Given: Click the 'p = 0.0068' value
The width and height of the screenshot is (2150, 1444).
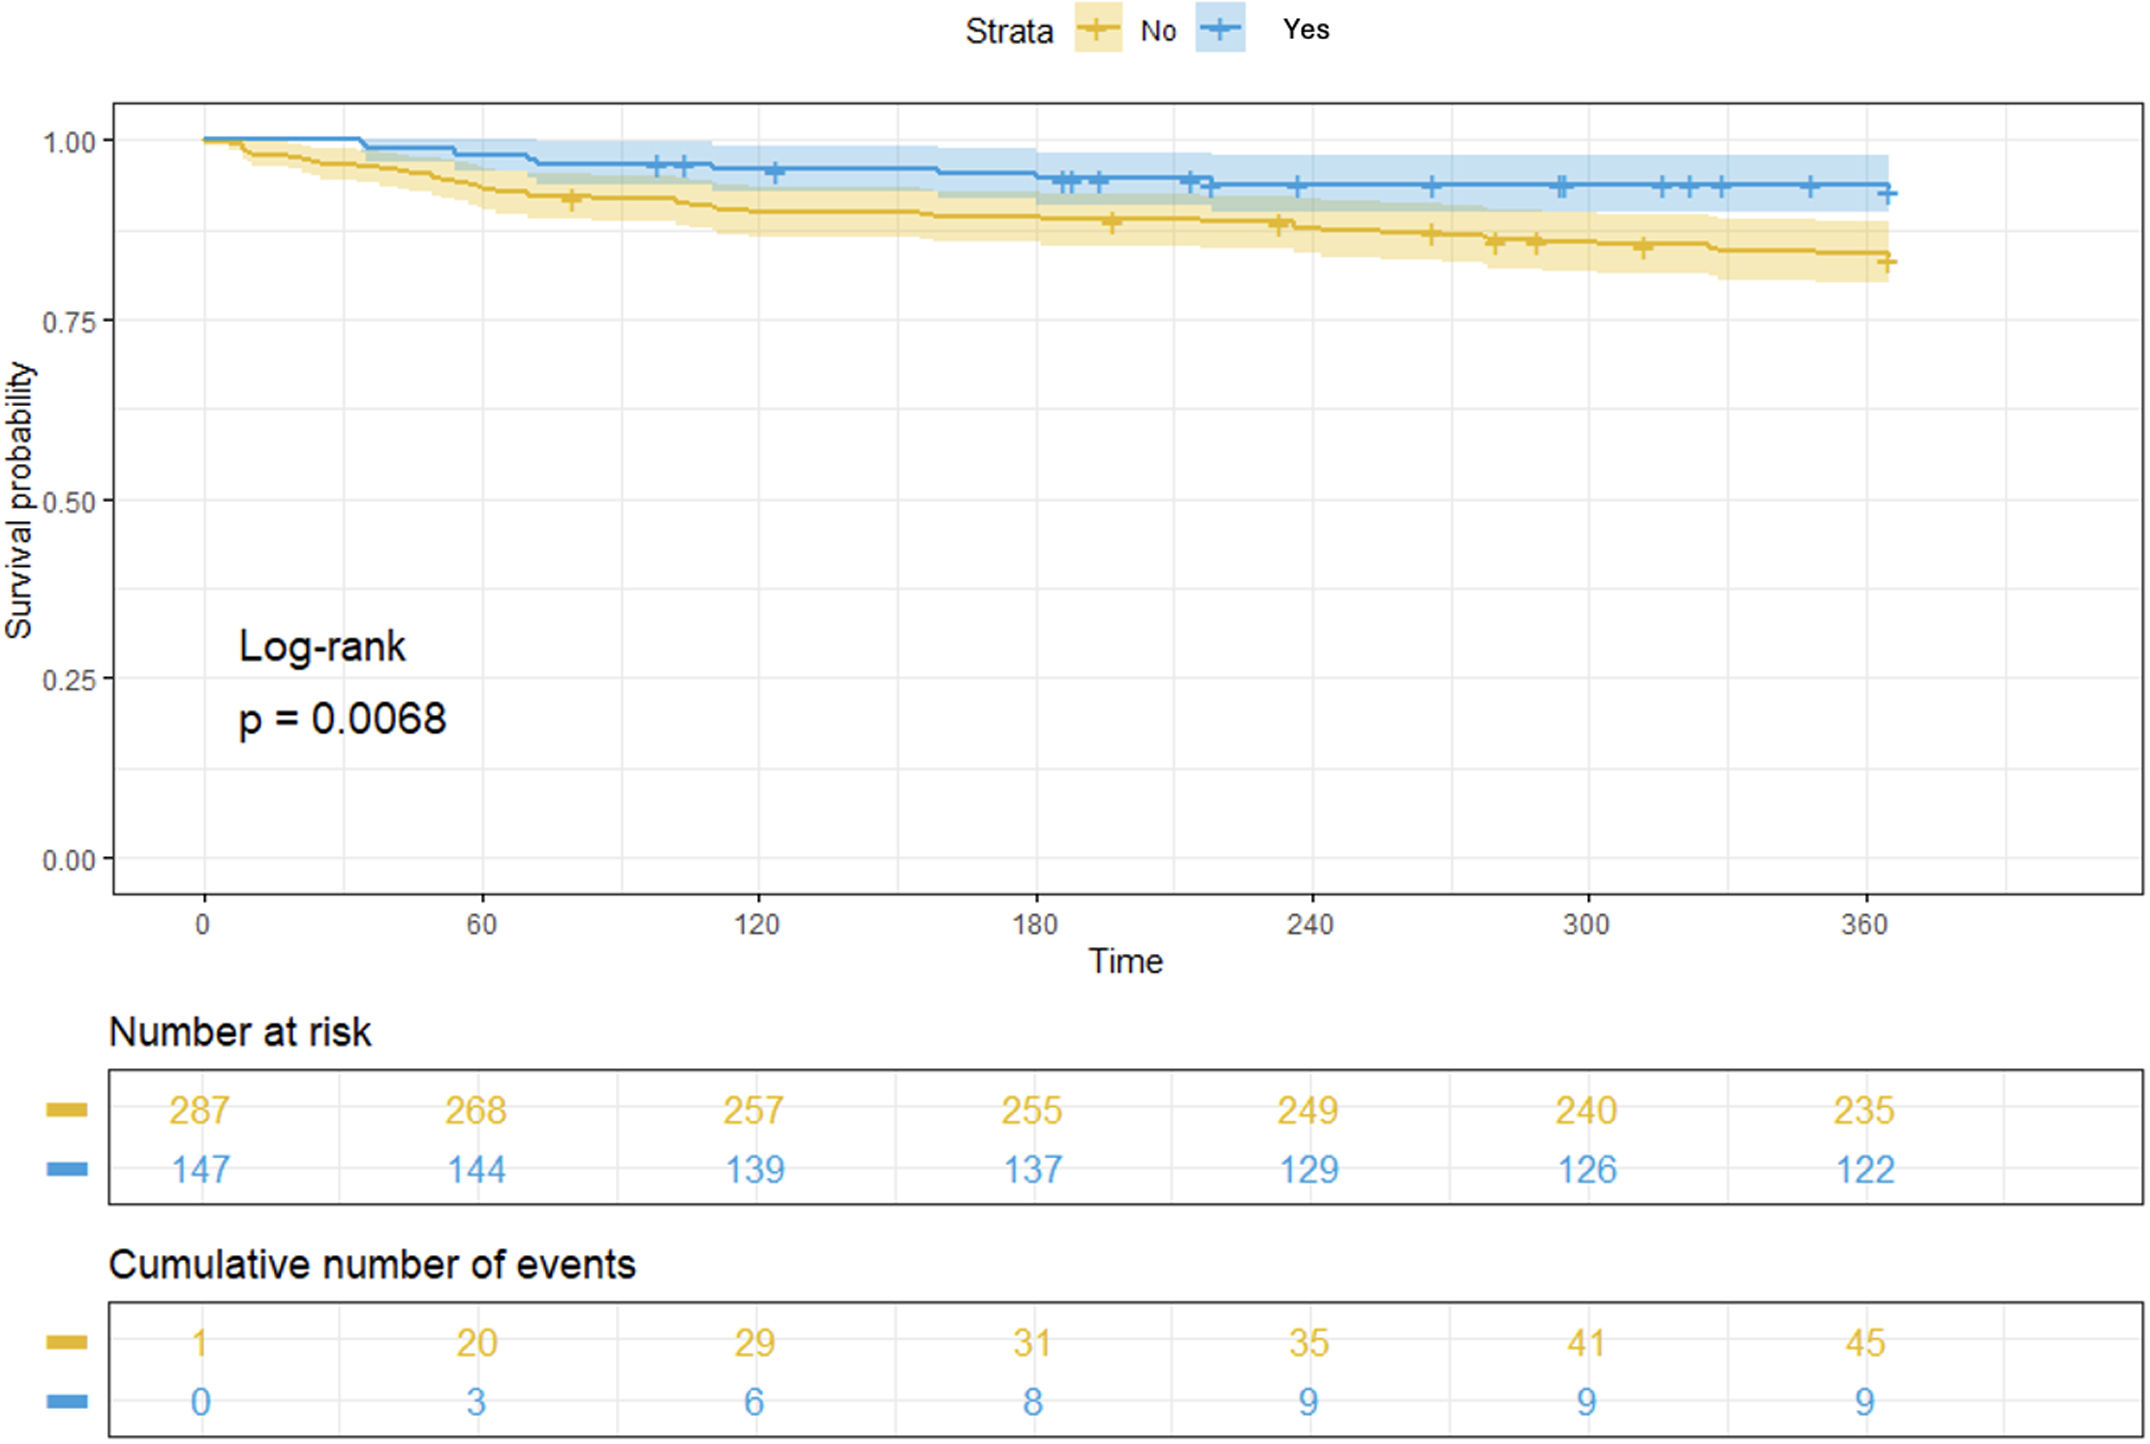Looking at the screenshot, I should (x=342, y=719).
